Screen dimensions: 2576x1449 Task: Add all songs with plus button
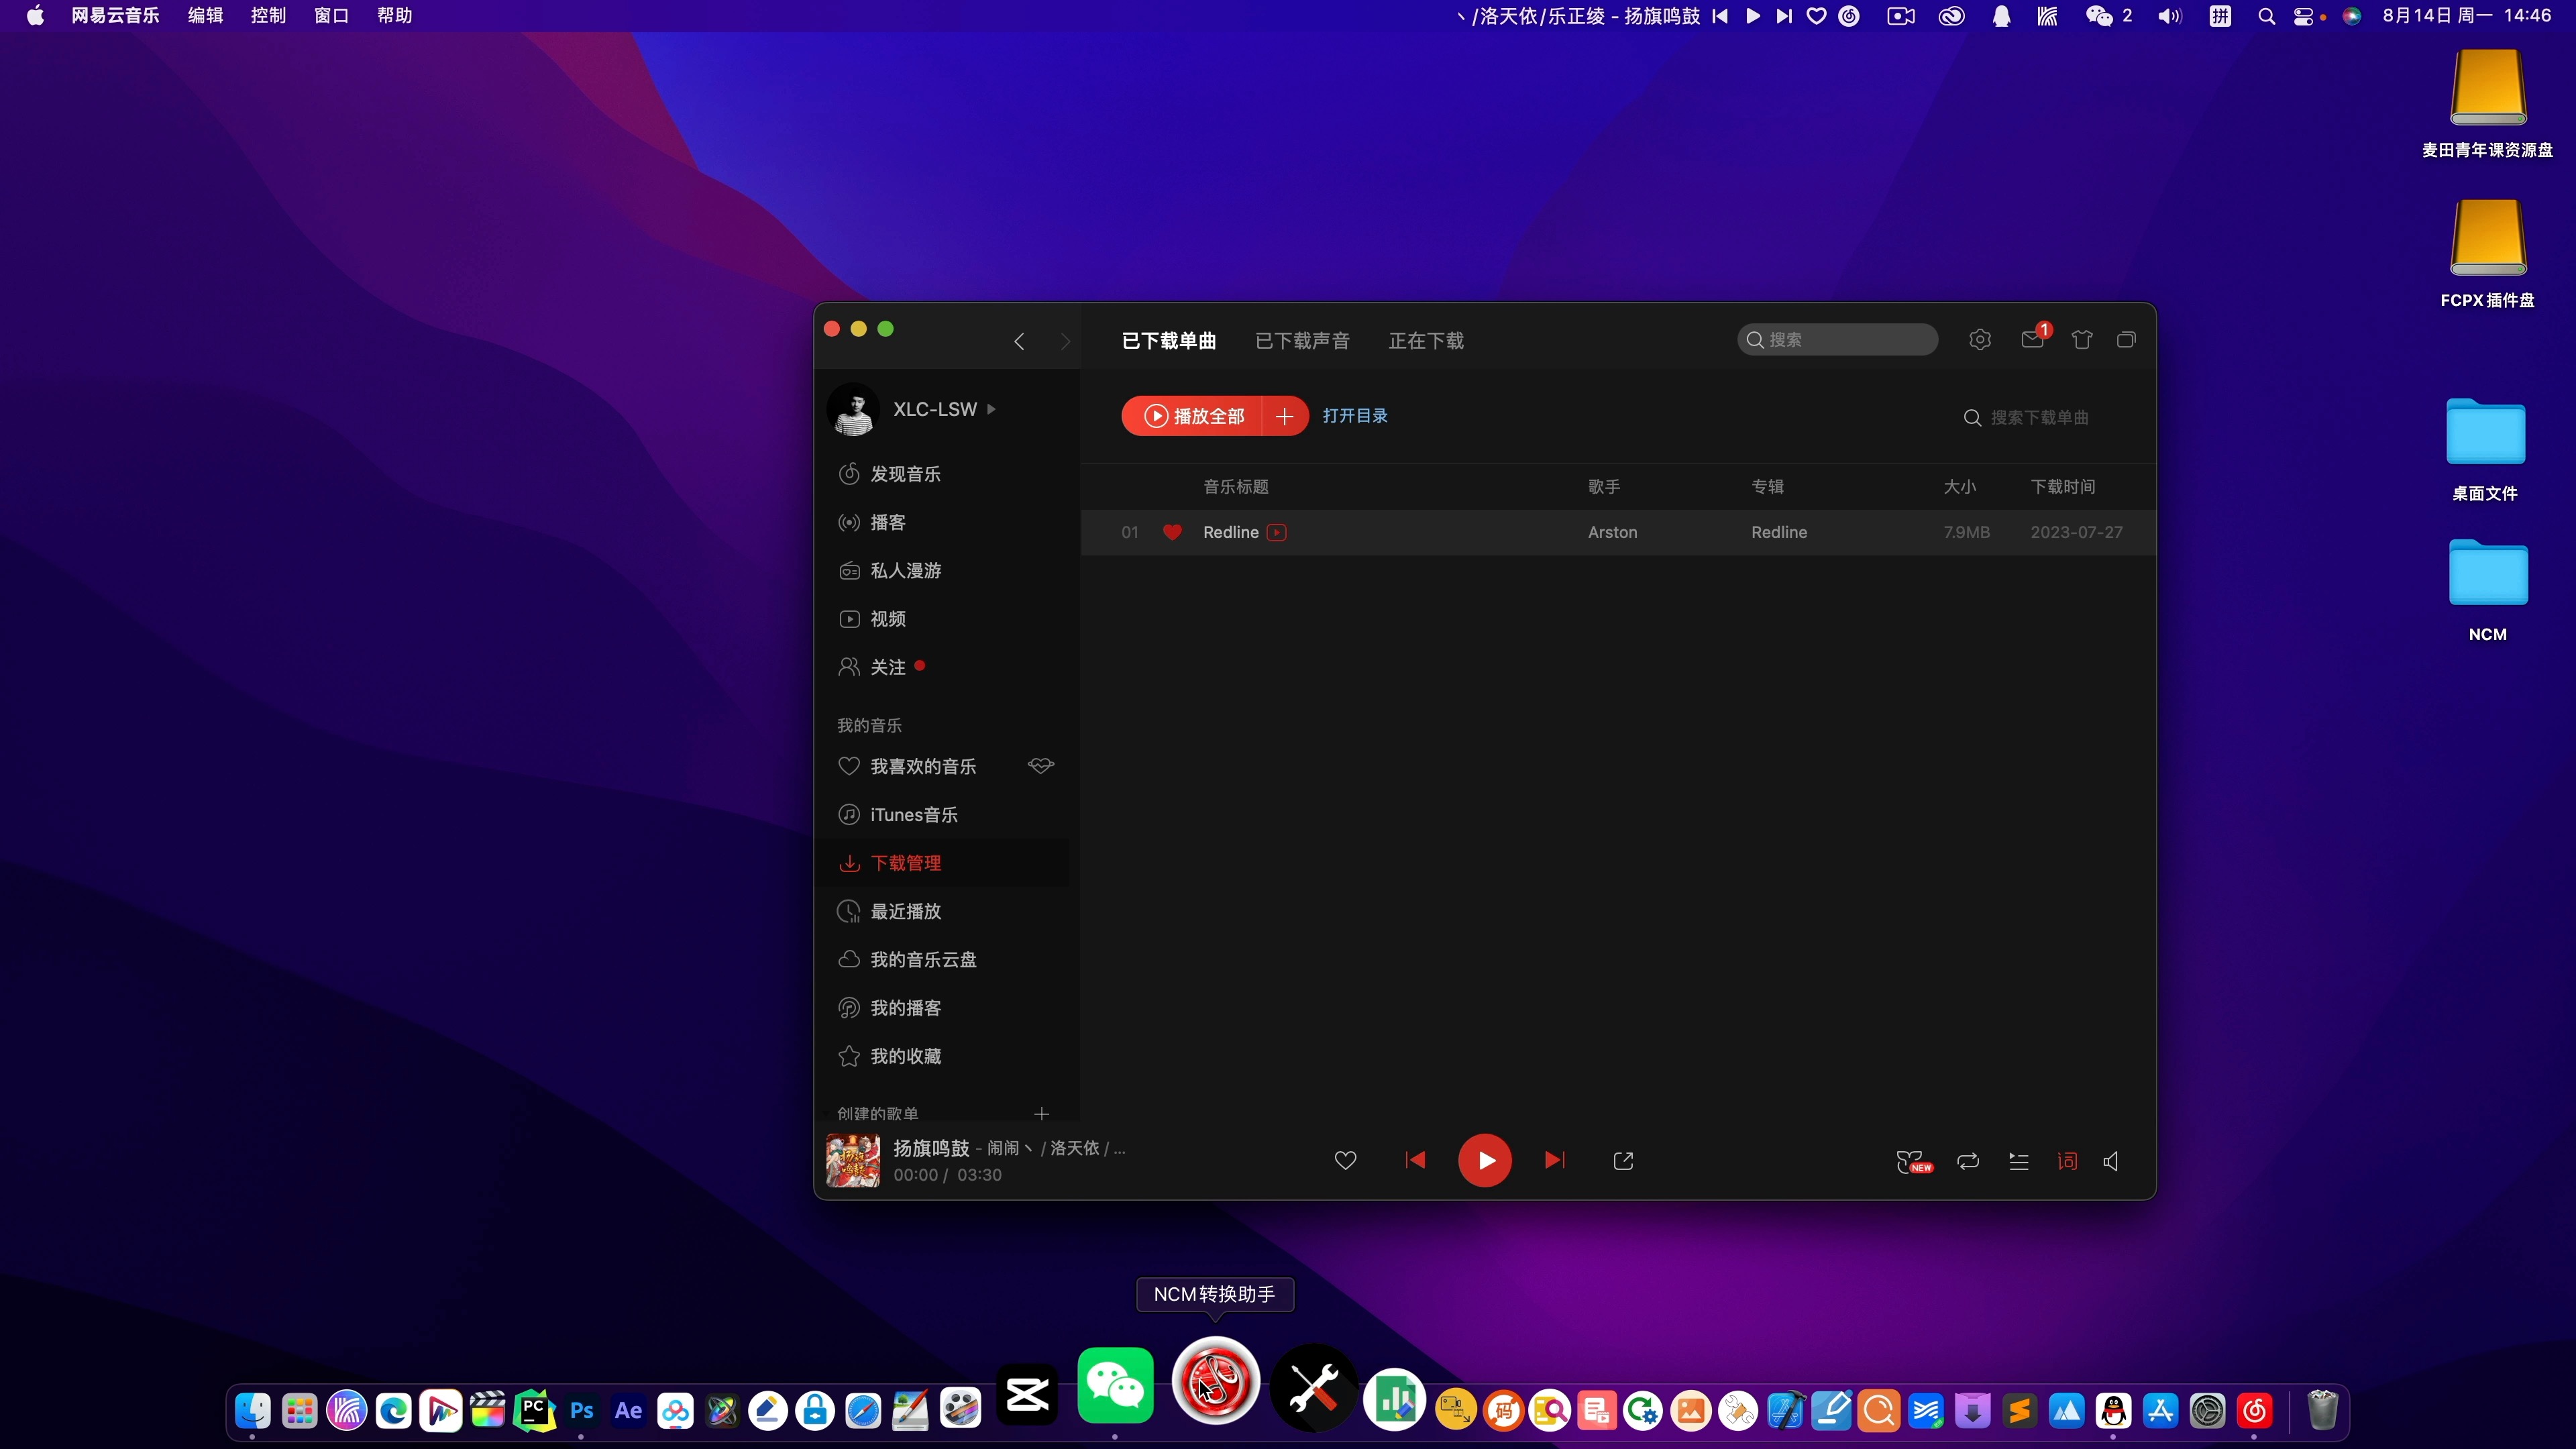[x=1285, y=416]
